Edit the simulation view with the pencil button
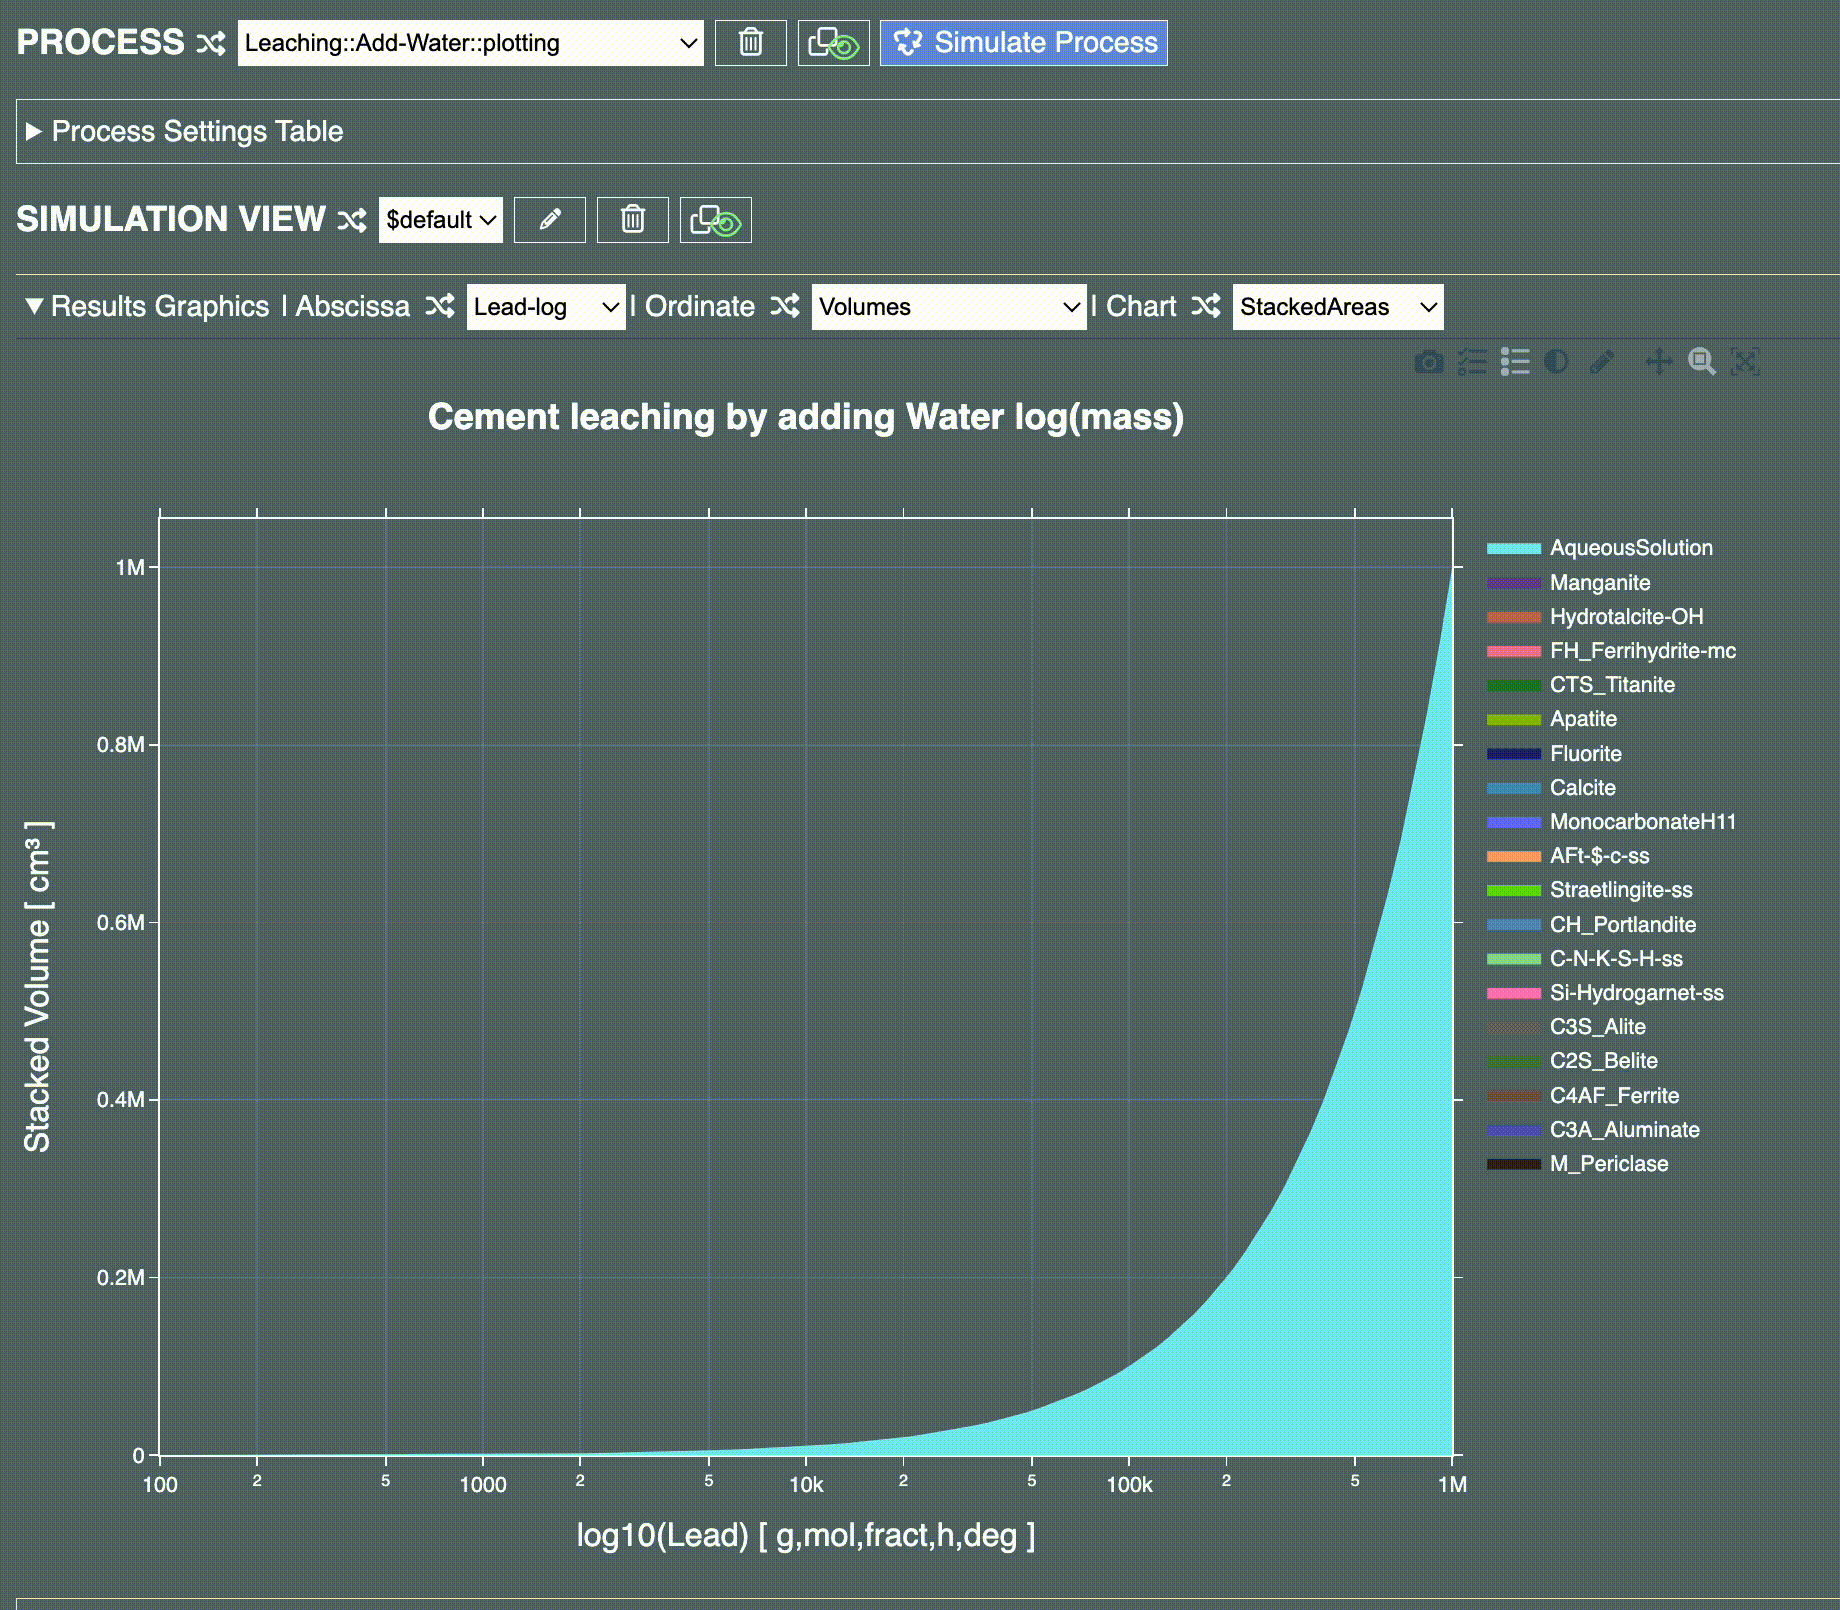 coord(549,220)
